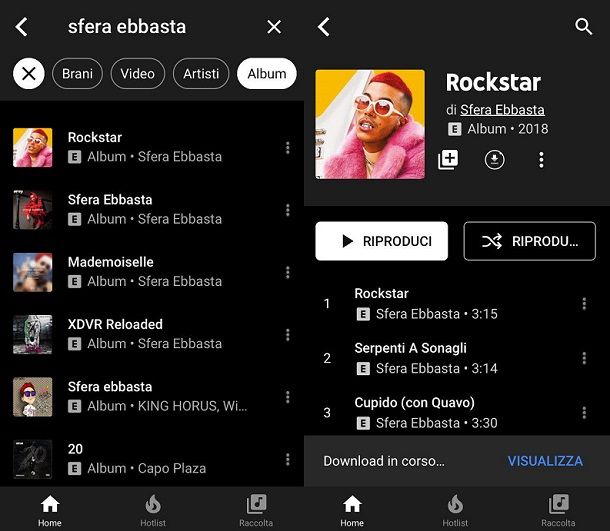Image resolution: width=610 pixels, height=531 pixels.
Task: Open options for Serpenti A Sonagli track
Action: pos(584,358)
